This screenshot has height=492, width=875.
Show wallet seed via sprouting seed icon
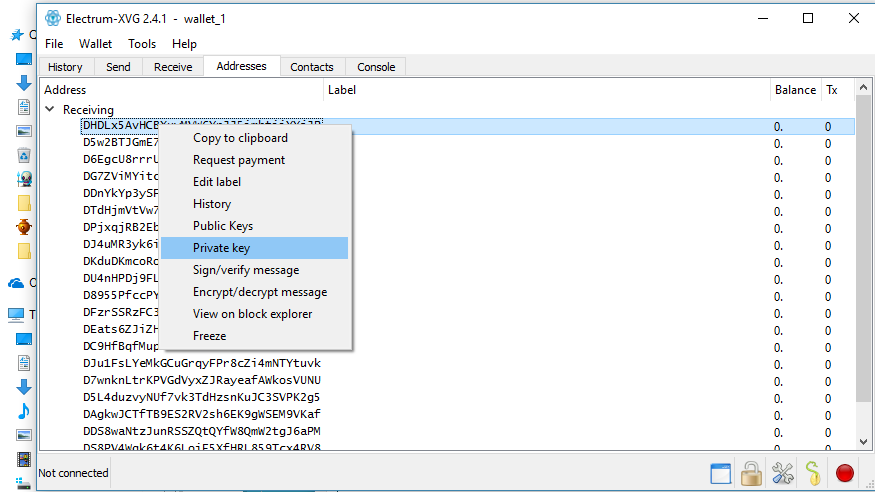[x=813, y=474]
